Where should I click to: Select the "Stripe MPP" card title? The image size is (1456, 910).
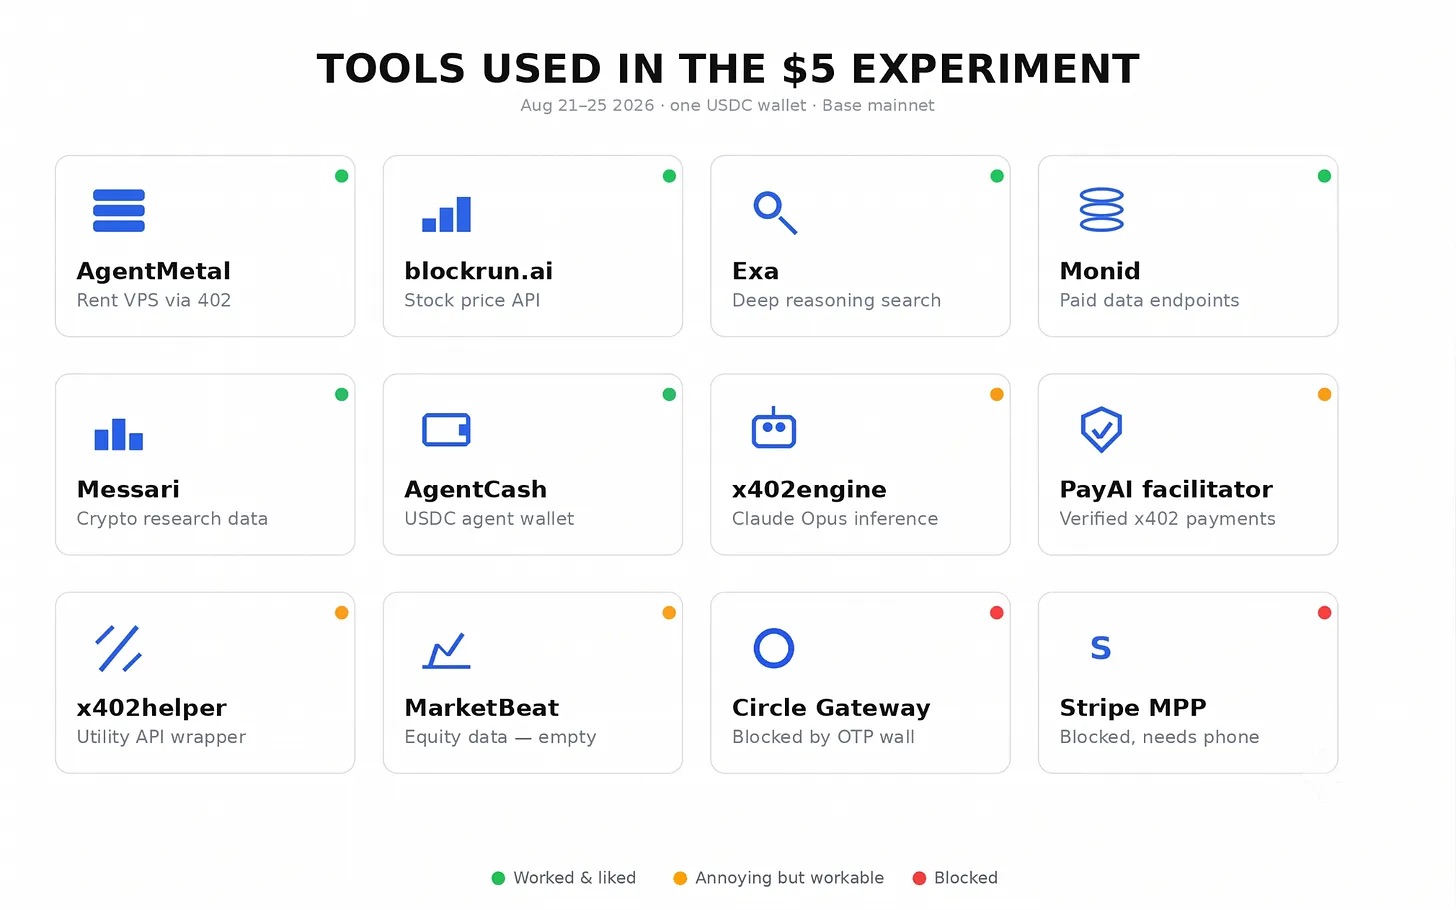[1134, 708]
